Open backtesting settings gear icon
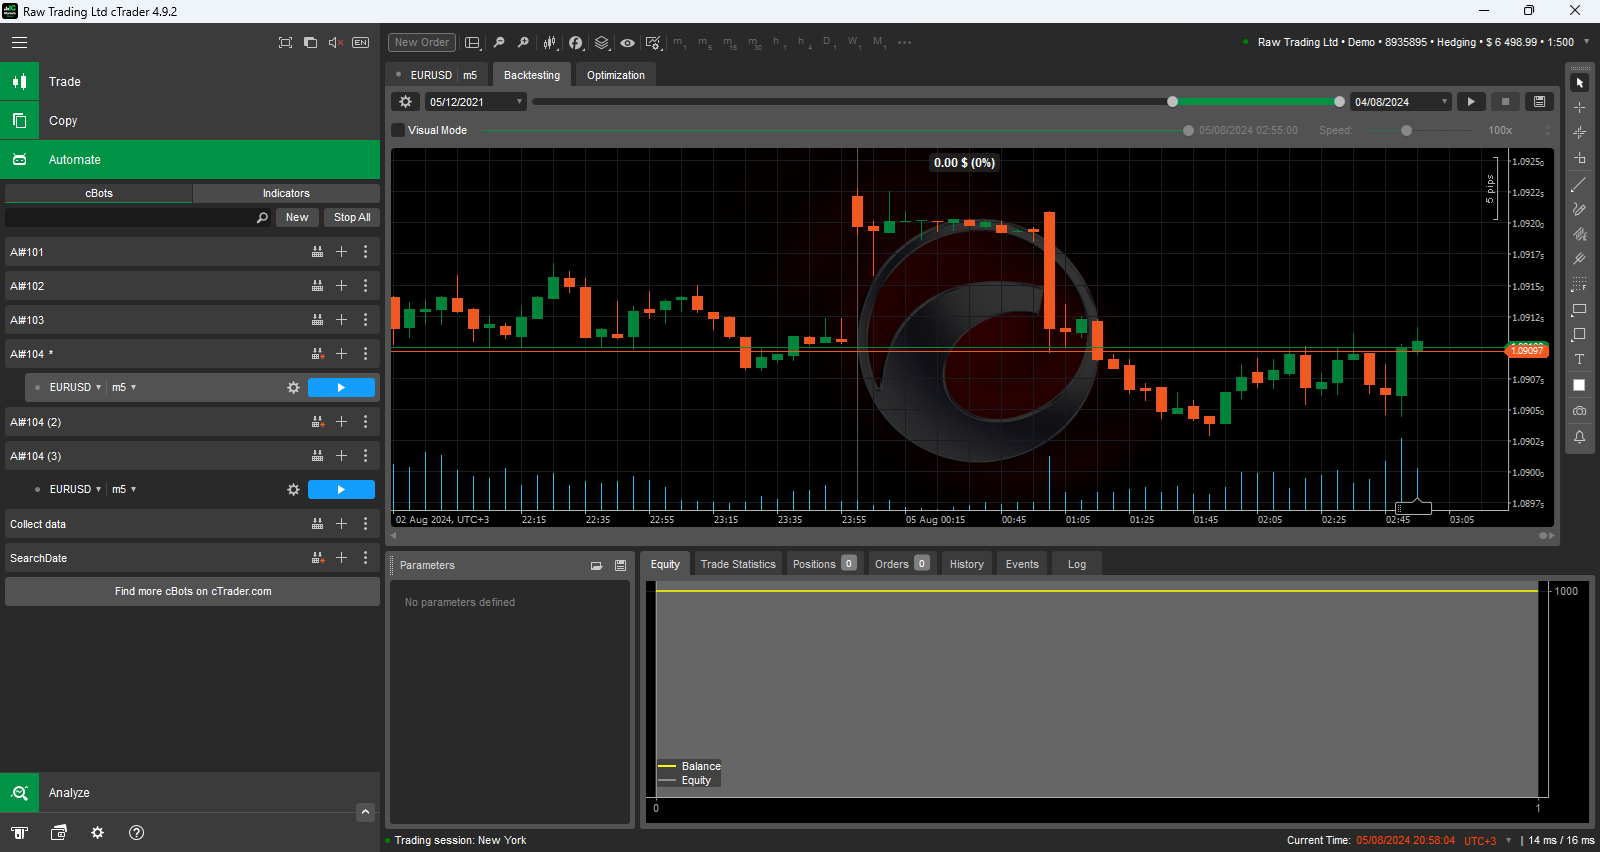1600x852 pixels. point(405,102)
